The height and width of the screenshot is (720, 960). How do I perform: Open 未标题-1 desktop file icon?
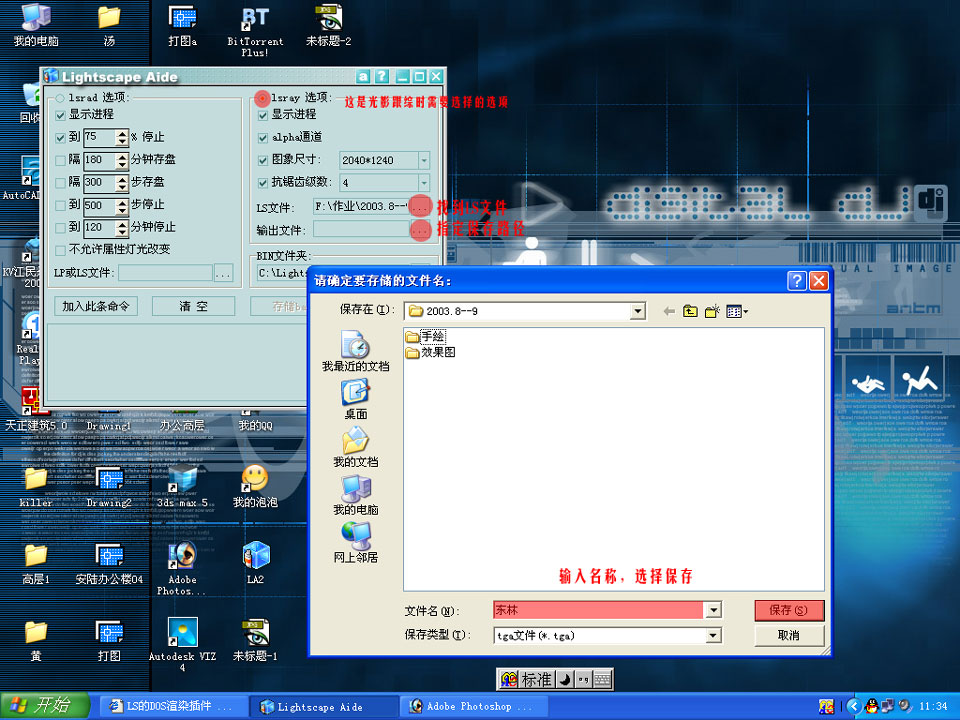pyautogui.click(x=255, y=640)
